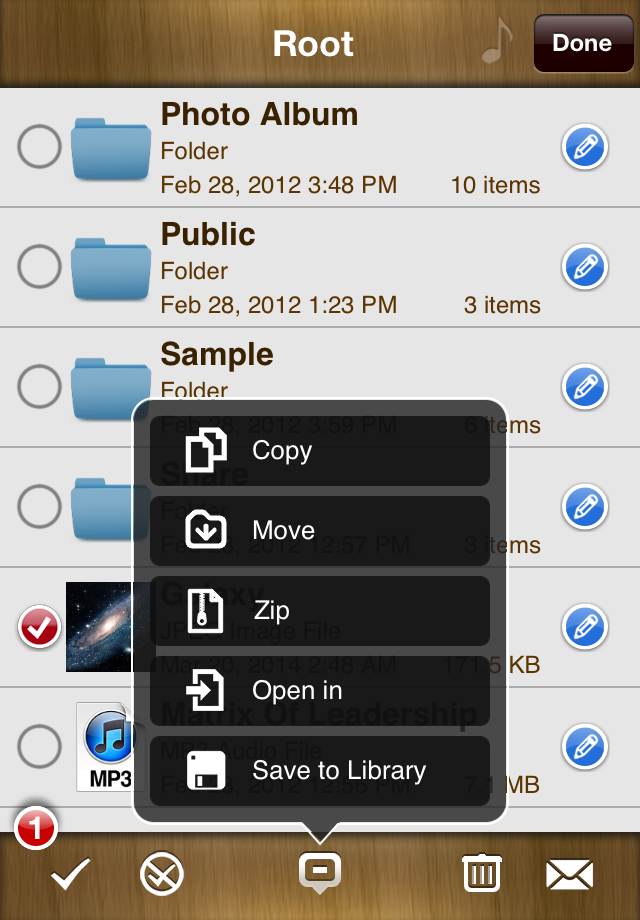The width and height of the screenshot is (640, 920).
Task: Select the Sample folder radio circle
Action: (39, 387)
